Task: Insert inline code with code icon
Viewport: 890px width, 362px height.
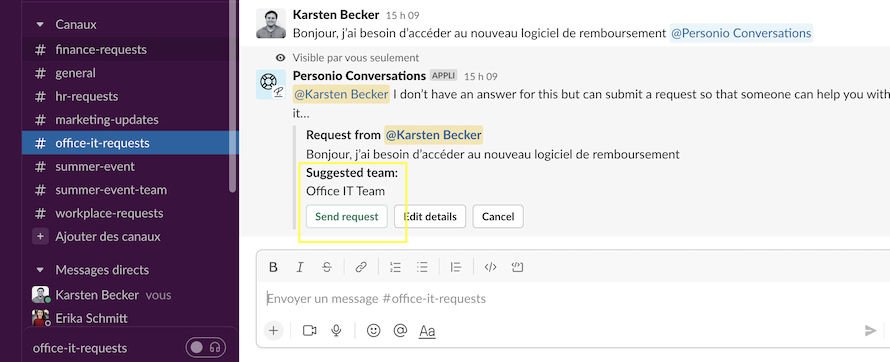Action: click(490, 267)
